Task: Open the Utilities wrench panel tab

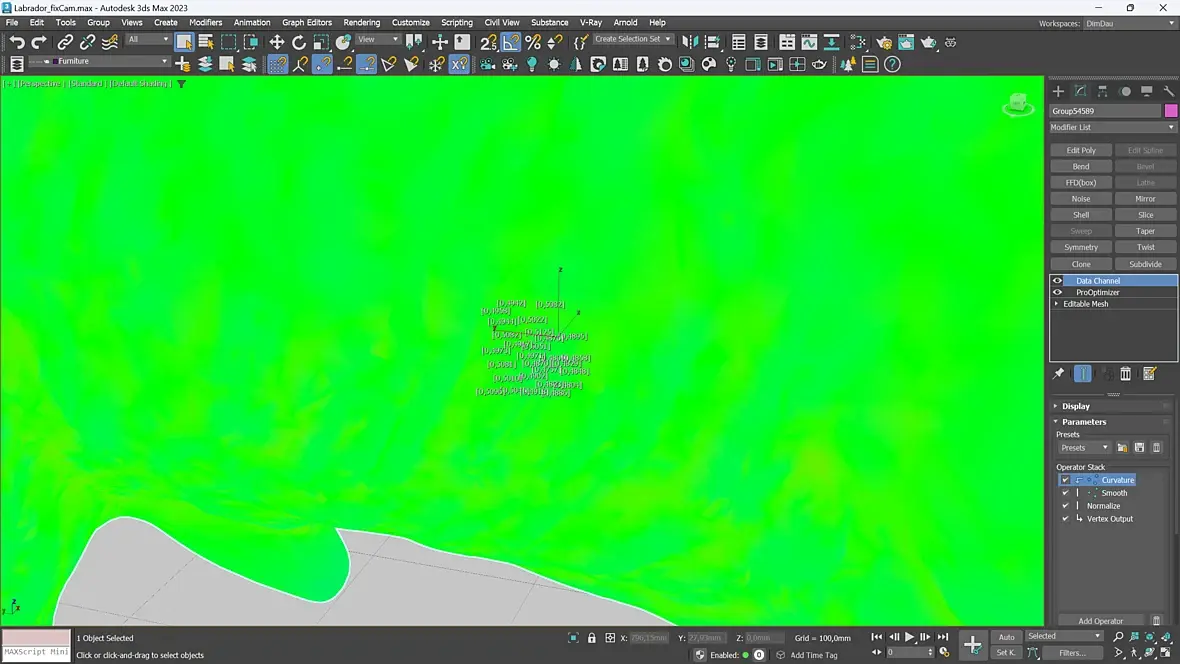Action: tap(1168, 91)
